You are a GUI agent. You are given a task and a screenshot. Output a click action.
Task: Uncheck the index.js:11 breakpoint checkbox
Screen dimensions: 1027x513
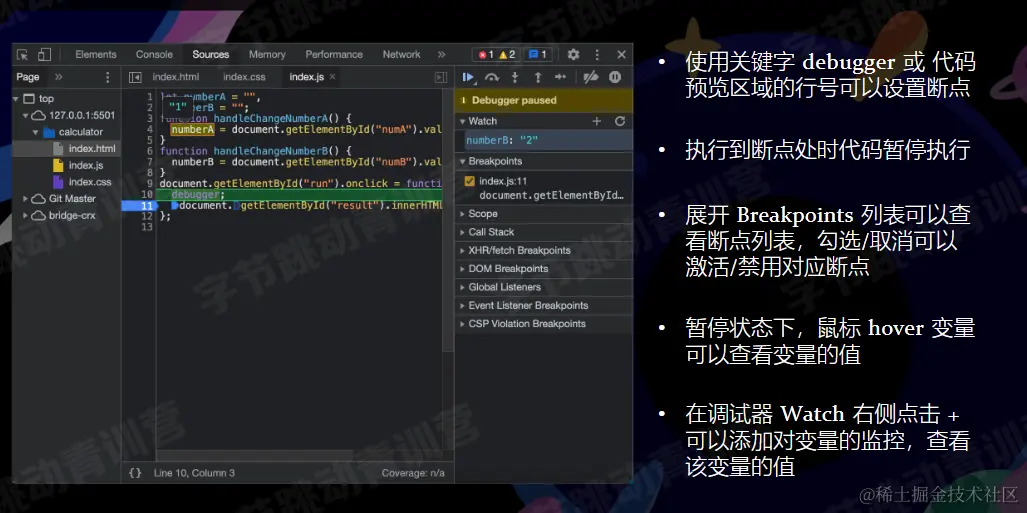pyautogui.click(x=470, y=181)
